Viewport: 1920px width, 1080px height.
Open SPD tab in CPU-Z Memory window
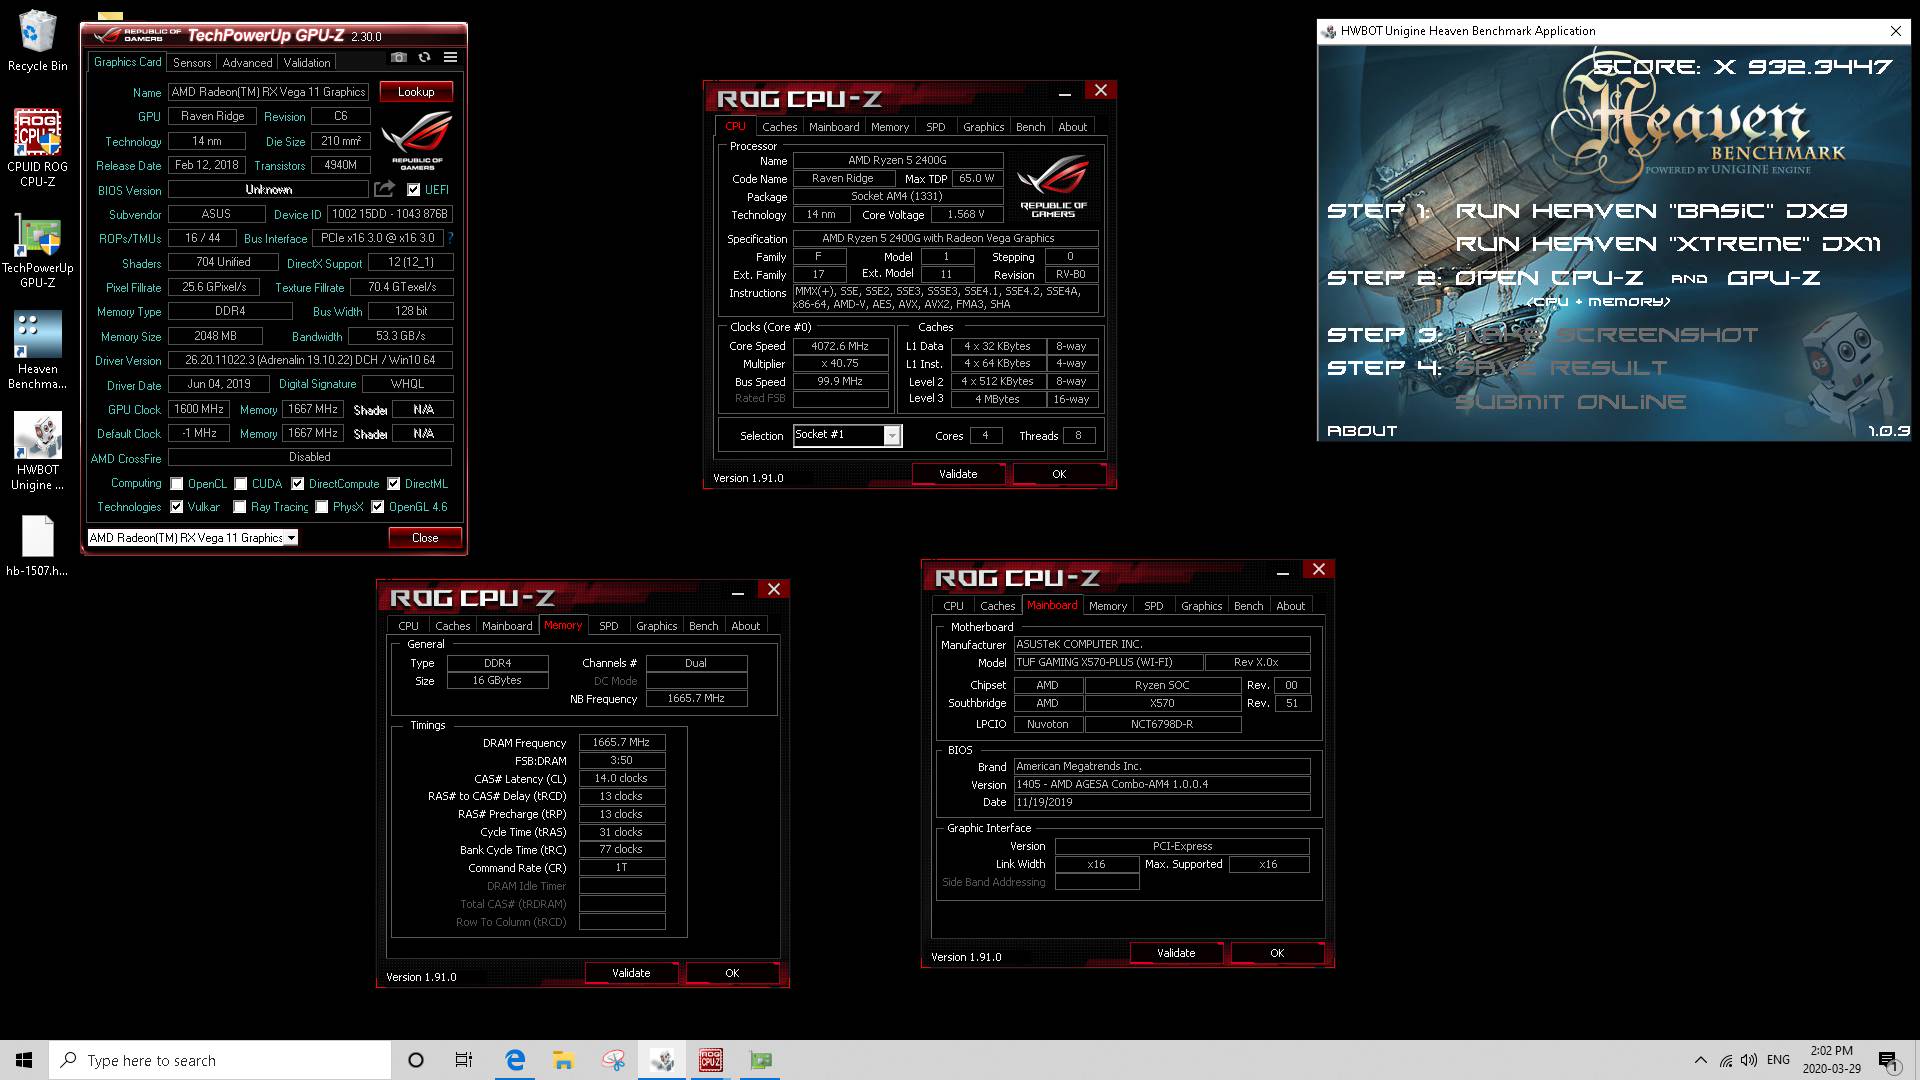(609, 626)
